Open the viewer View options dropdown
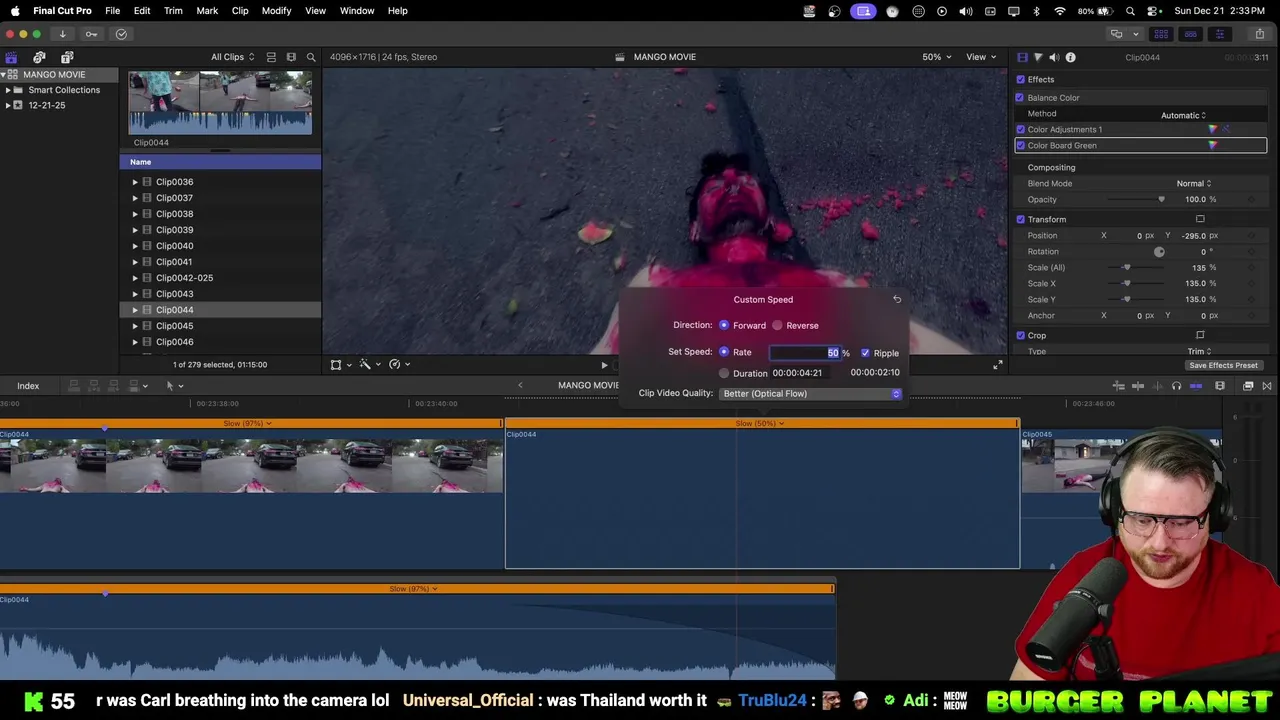This screenshot has height=720, width=1280. [x=980, y=57]
